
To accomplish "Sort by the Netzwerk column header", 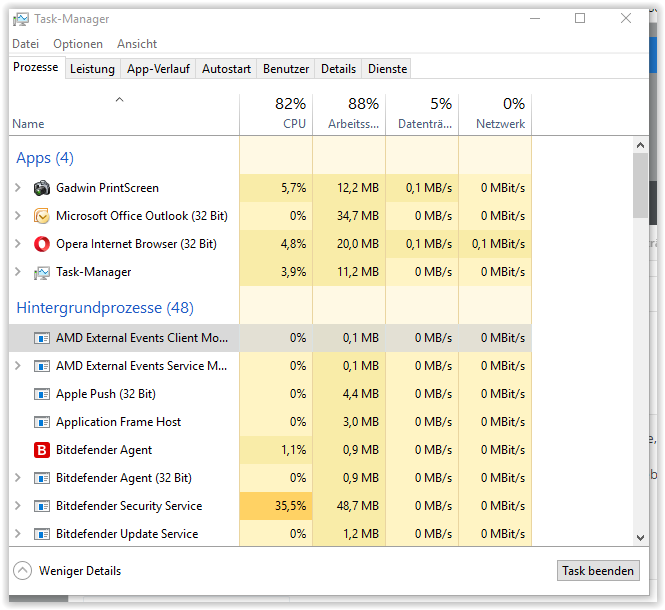I will (495, 115).
